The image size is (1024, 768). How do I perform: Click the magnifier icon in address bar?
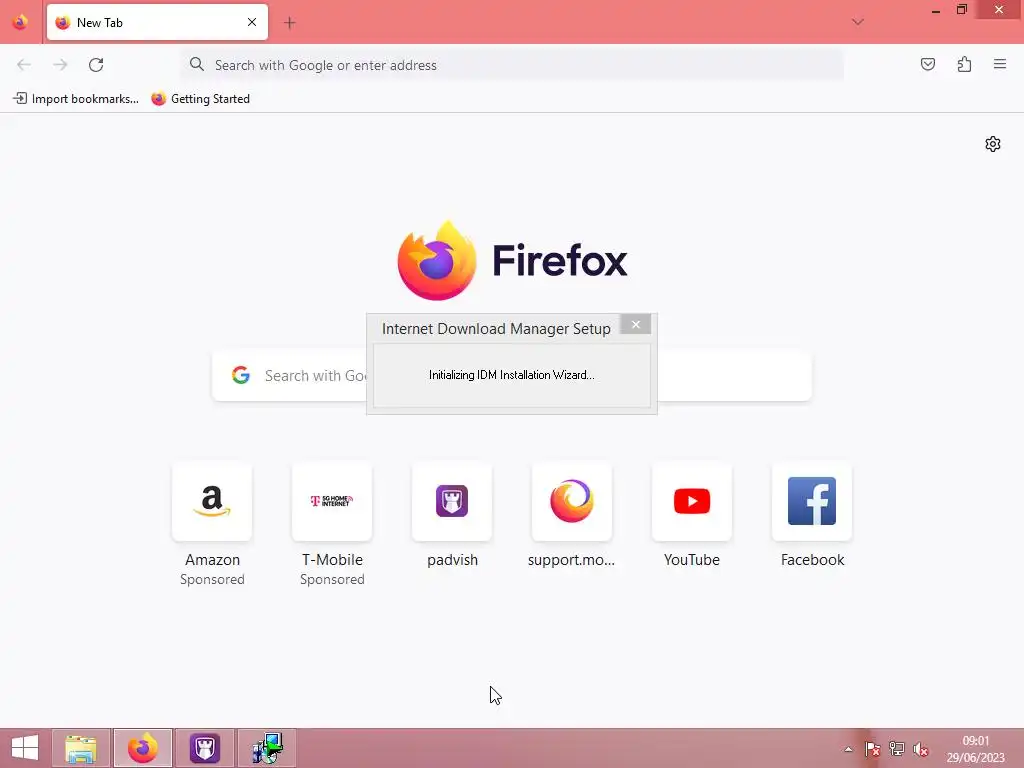(197, 64)
